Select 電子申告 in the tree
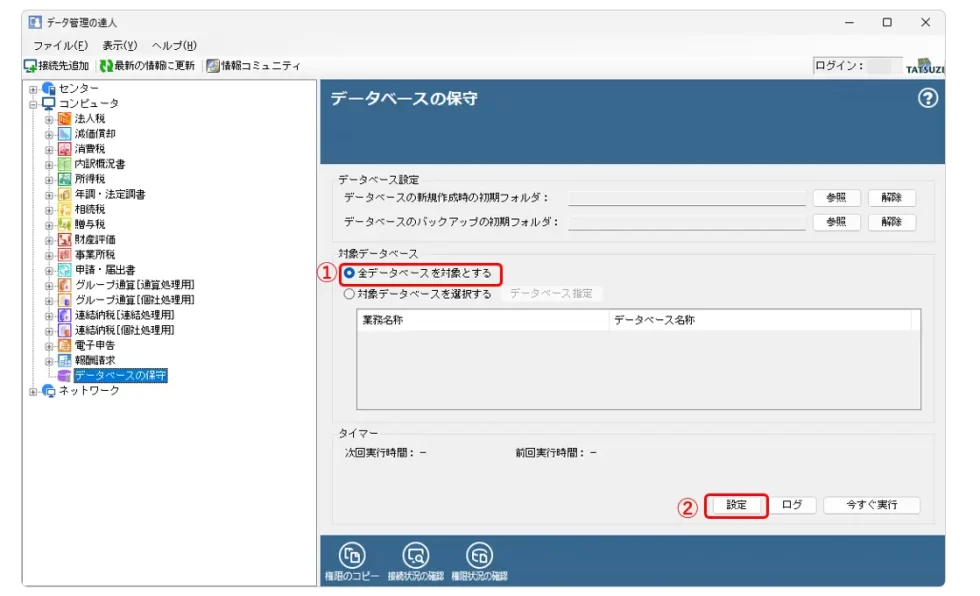The width and height of the screenshot is (980, 596). [x=94, y=345]
